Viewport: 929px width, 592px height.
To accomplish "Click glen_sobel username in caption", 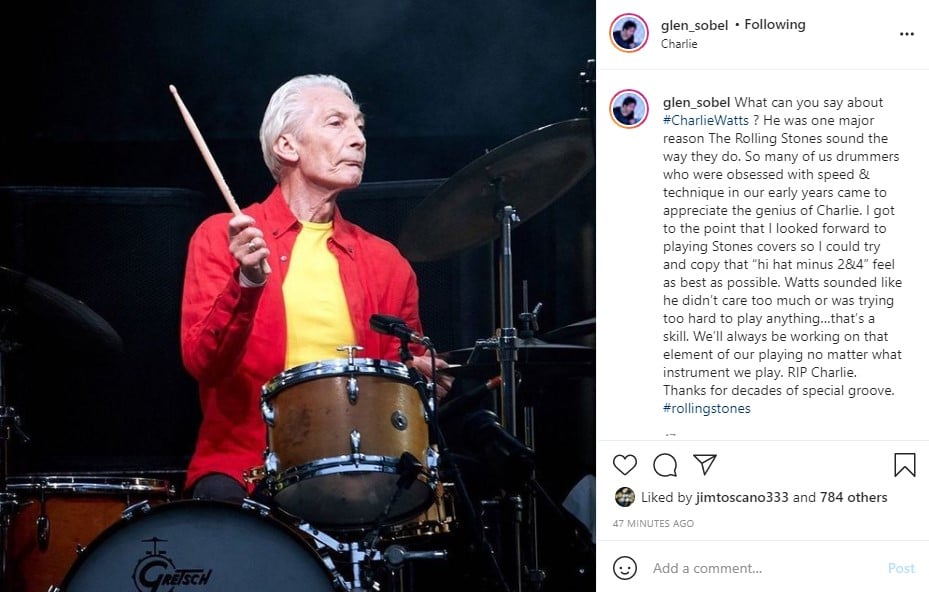I will click(696, 103).
